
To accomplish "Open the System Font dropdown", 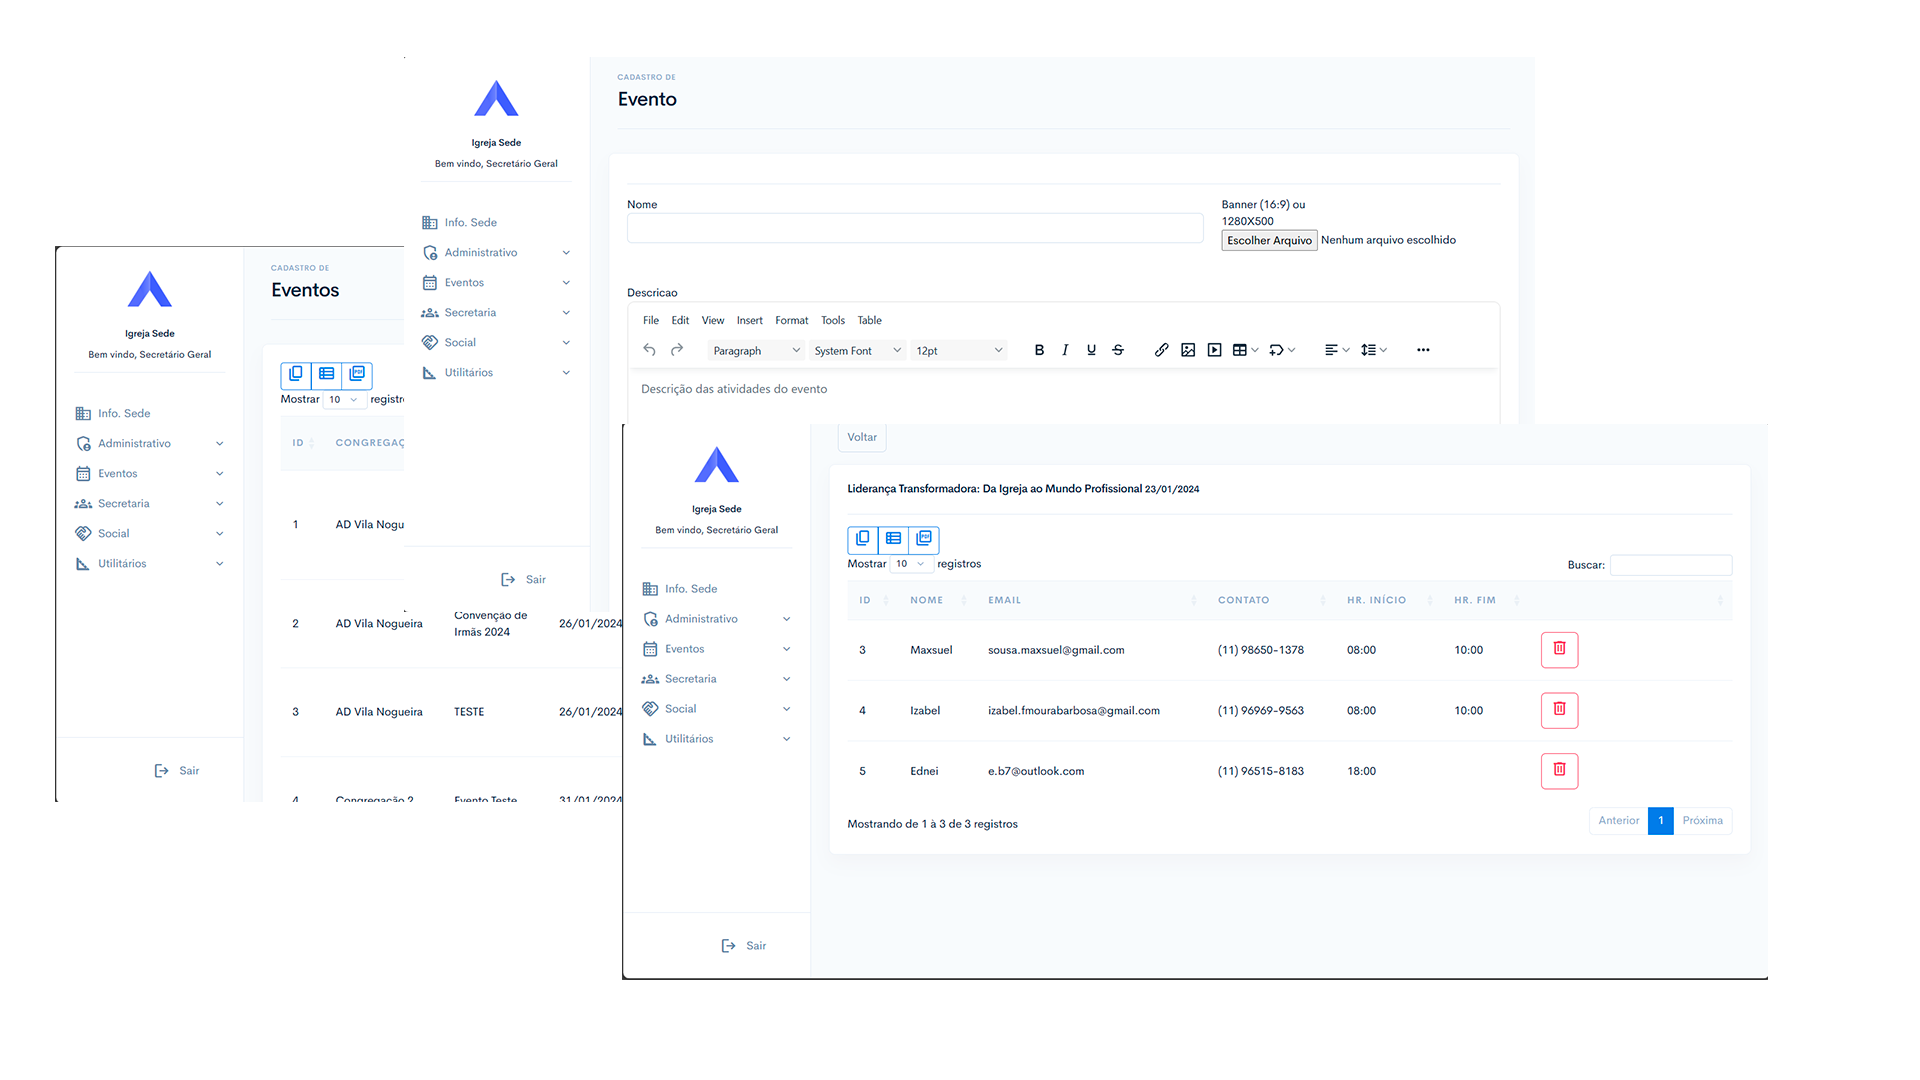I will 857,351.
